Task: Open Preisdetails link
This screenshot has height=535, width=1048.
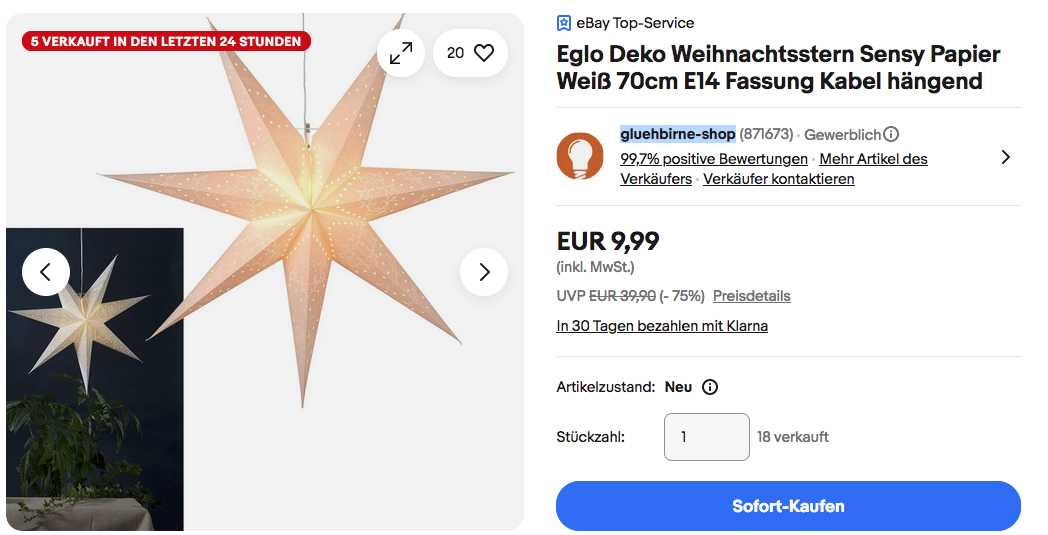Action: [751, 296]
